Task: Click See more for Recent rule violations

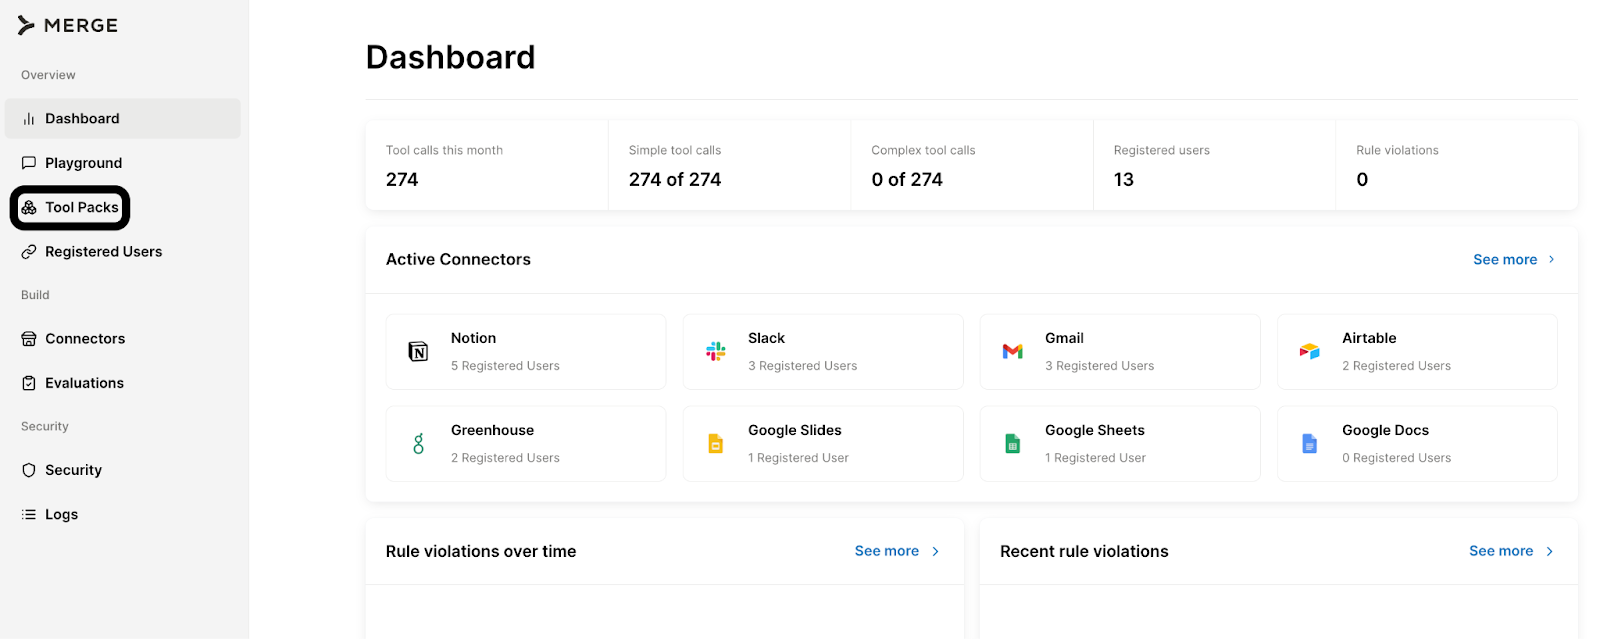Action: tap(1501, 551)
